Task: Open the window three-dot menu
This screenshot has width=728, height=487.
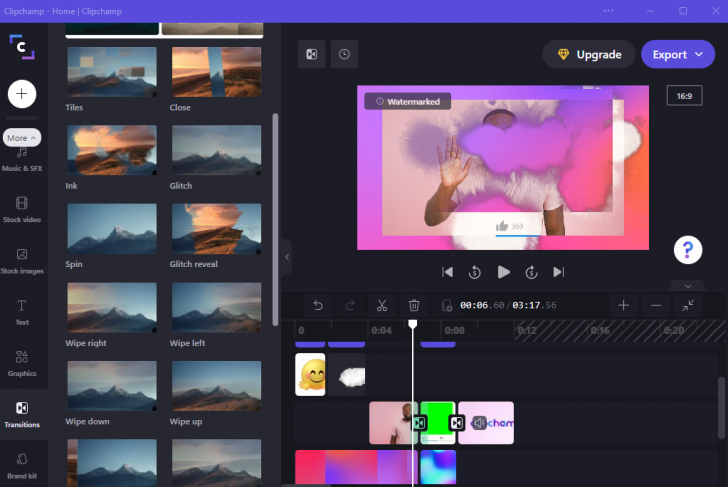Action: tap(608, 11)
